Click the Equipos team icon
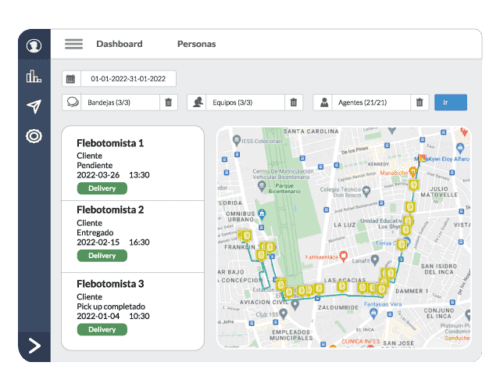Screen dimensions: 500x391 197,102
